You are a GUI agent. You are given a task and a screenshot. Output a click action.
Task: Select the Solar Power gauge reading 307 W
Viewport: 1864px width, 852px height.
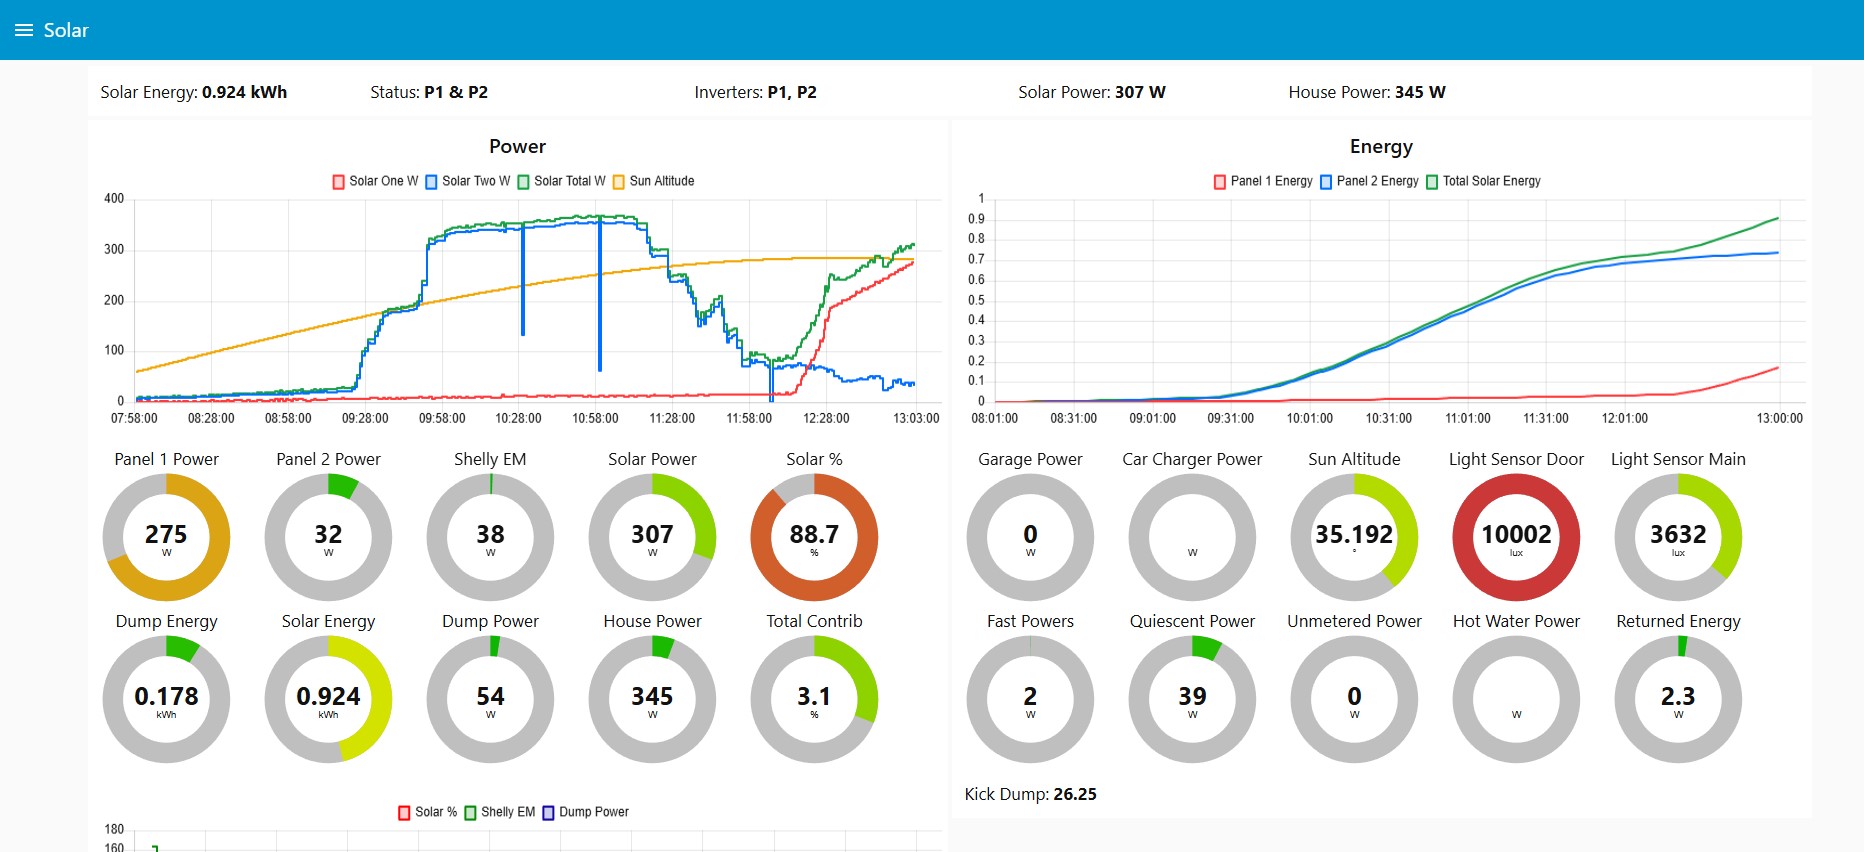tap(652, 537)
